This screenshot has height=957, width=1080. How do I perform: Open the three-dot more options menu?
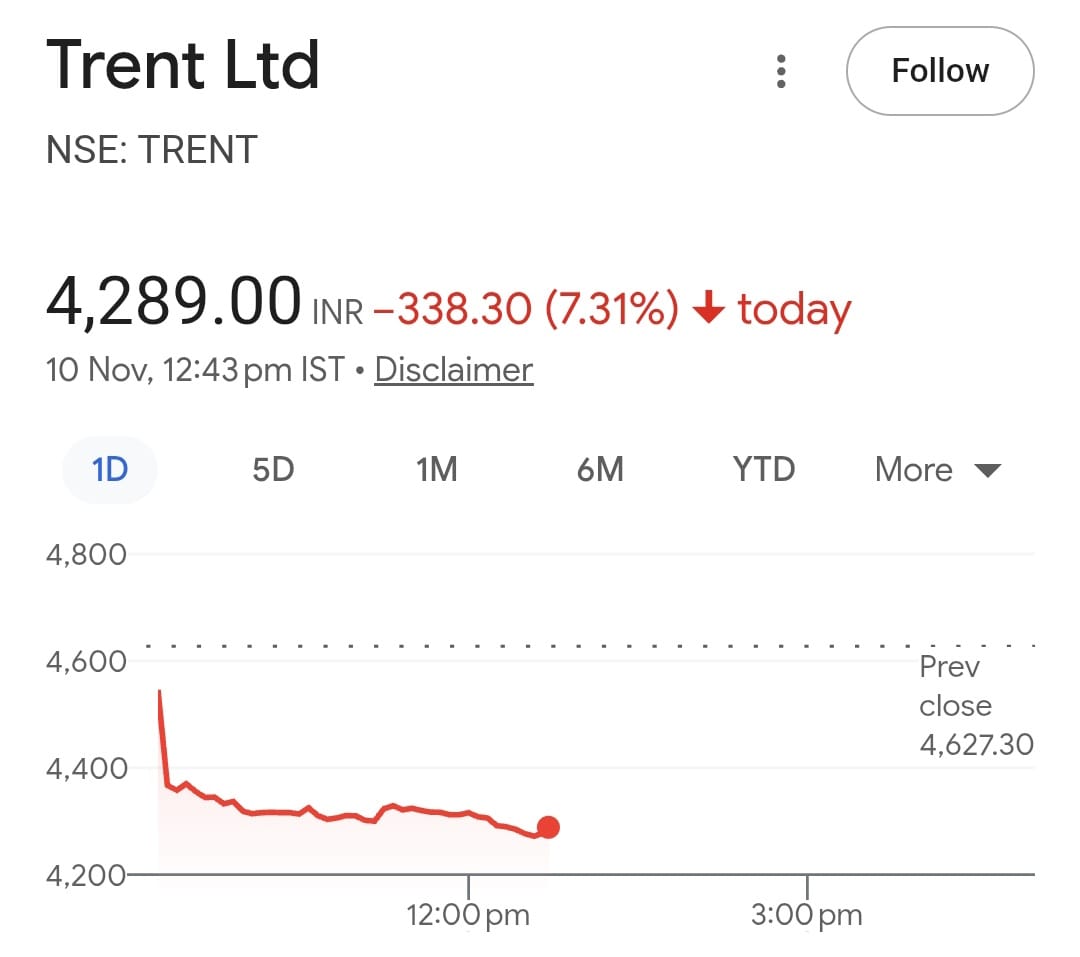click(781, 71)
